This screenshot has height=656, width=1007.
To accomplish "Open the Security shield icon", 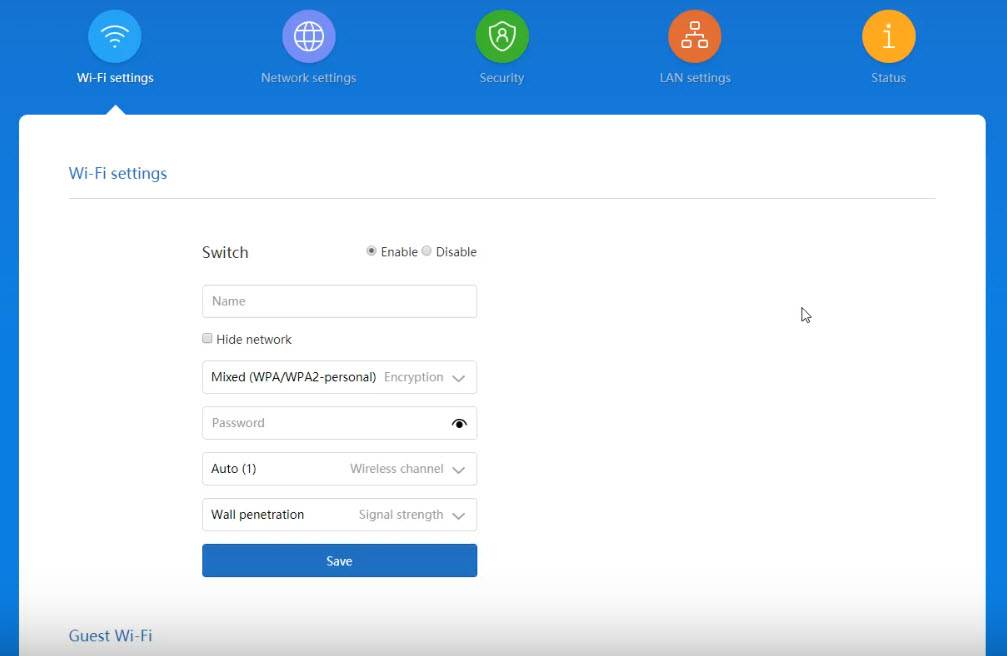I will click(502, 36).
